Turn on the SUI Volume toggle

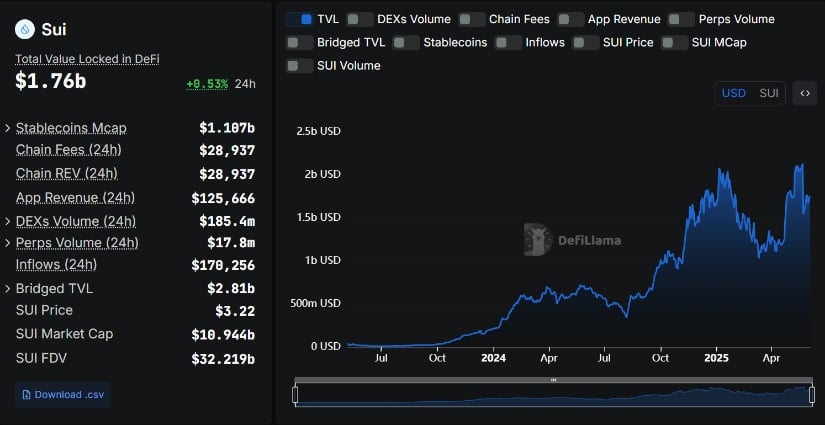(x=299, y=66)
